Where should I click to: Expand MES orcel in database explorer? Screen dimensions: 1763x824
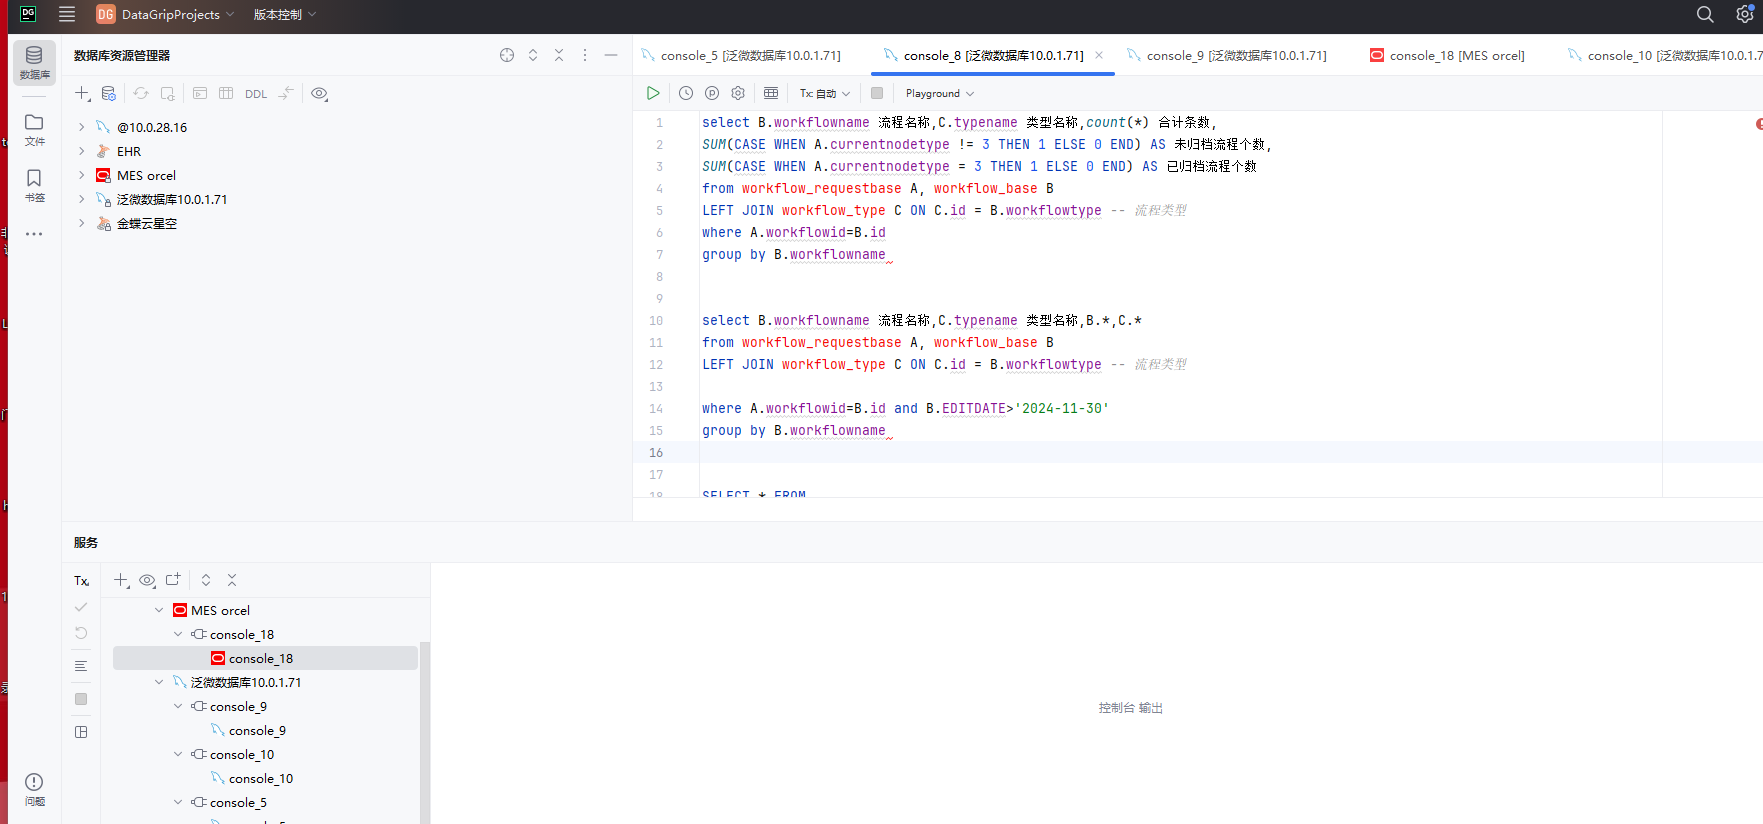[x=82, y=175]
